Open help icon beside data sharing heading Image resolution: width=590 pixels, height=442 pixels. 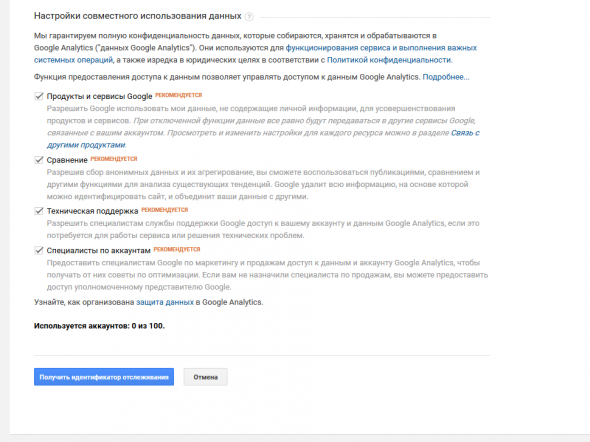point(249,17)
